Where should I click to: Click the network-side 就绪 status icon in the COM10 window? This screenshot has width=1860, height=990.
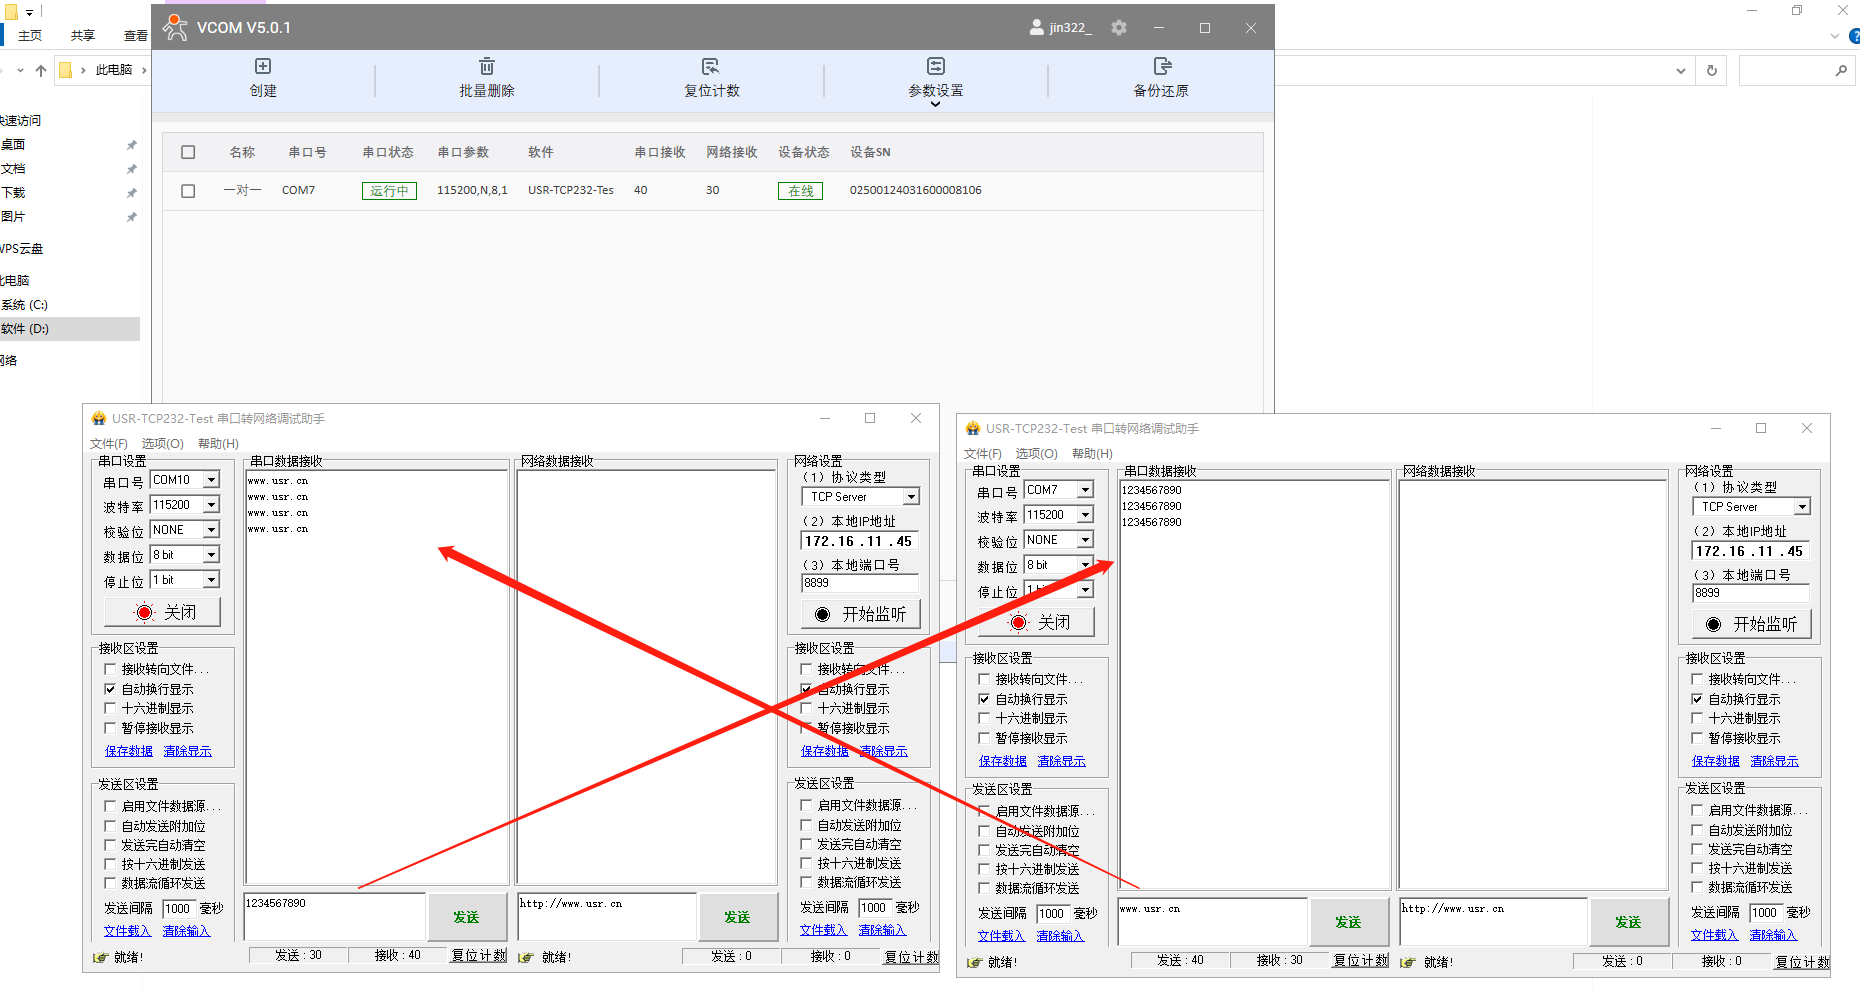(526, 957)
